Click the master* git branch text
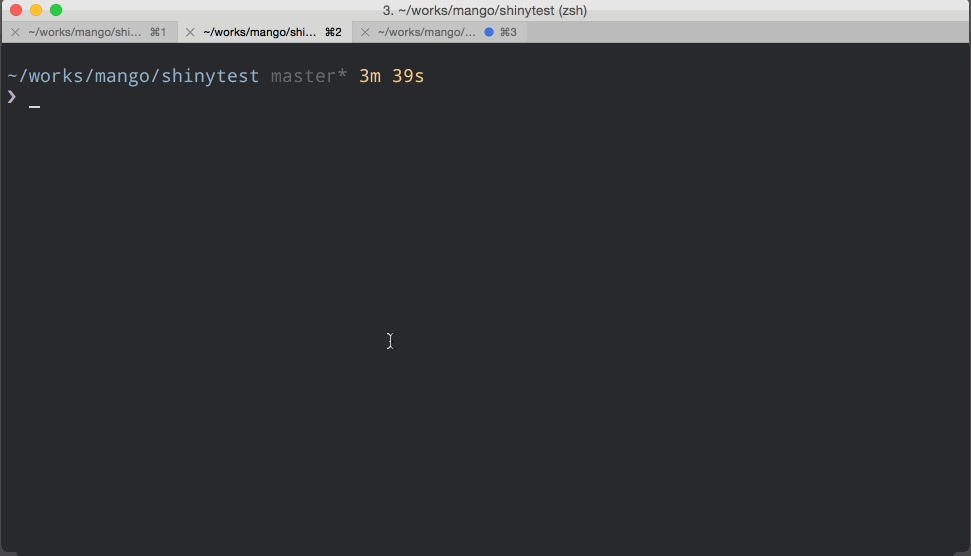Viewport: 971px width, 556px height. [308, 76]
